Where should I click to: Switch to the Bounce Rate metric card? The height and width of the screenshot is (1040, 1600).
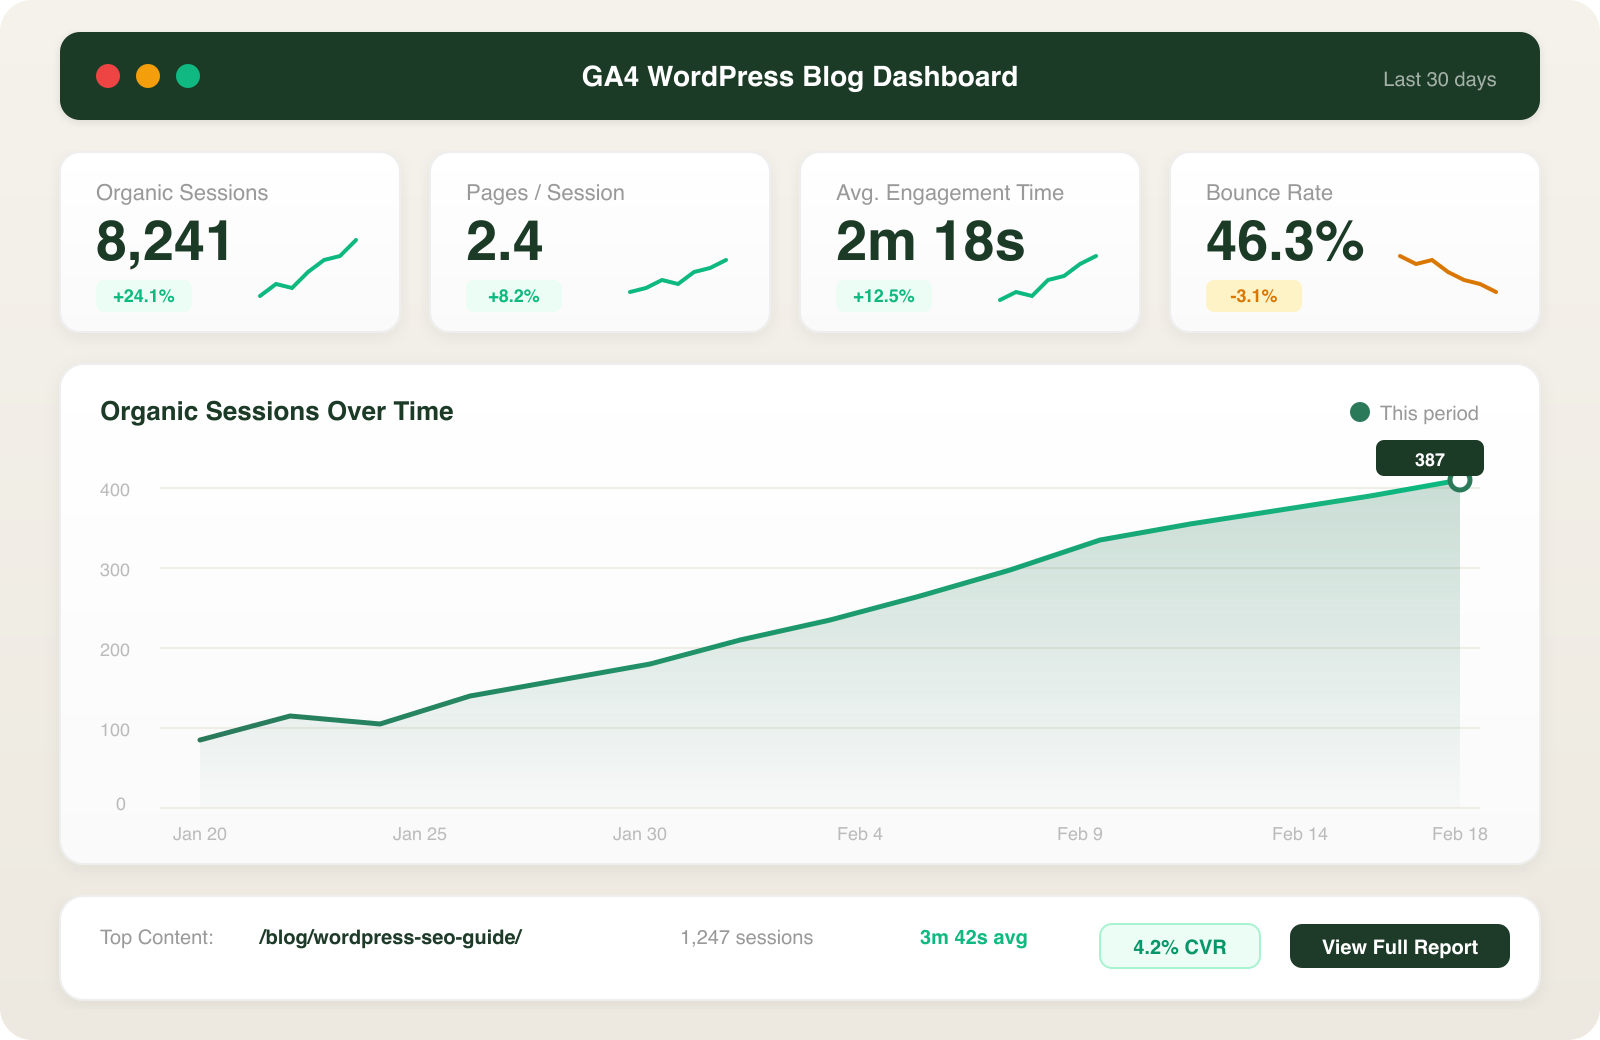pos(1355,241)
